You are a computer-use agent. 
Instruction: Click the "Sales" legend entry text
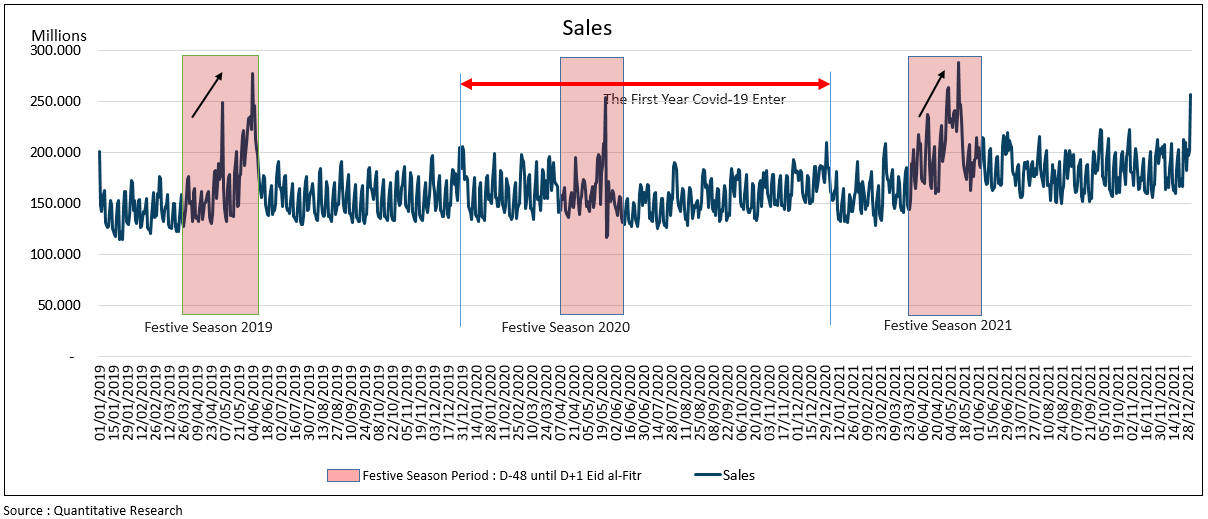pos(740,475)
